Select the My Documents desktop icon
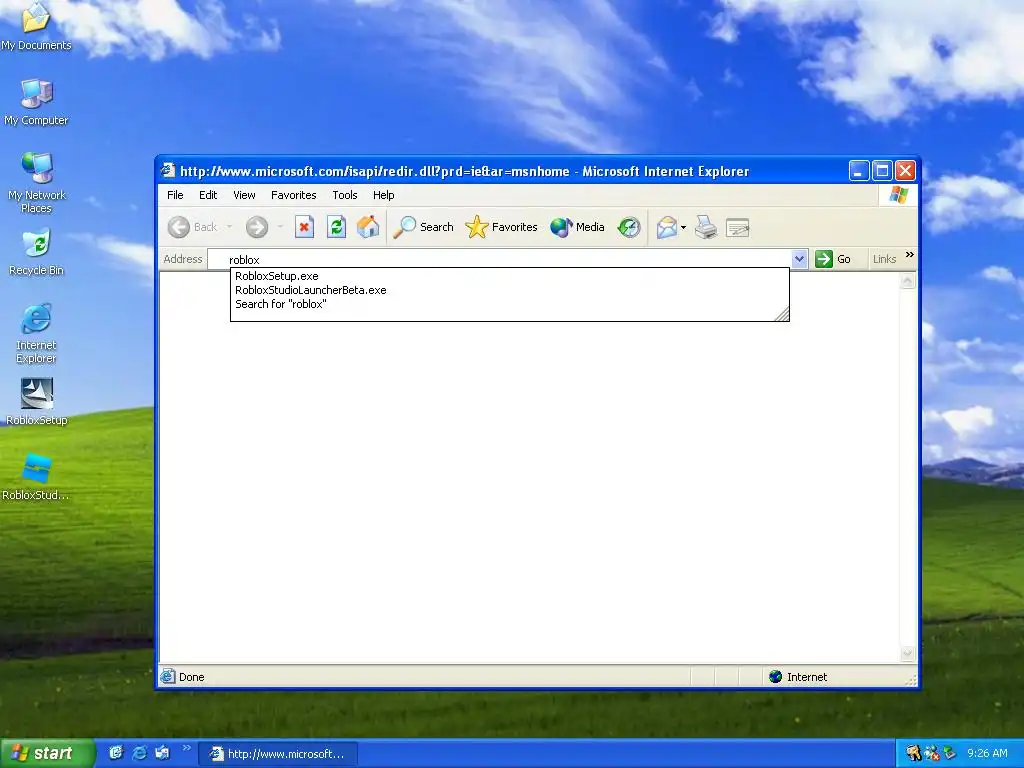1024x768 pixels. pos(36,26)
